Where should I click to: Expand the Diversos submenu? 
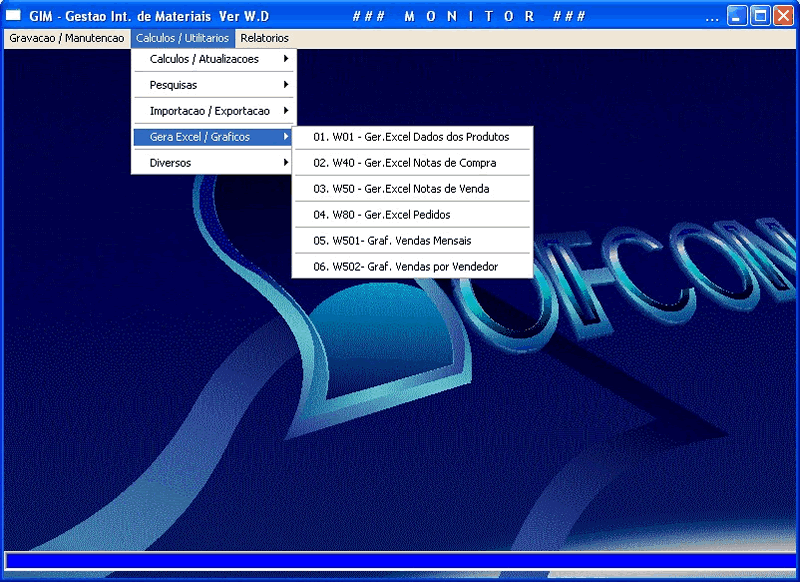[214, 163]
